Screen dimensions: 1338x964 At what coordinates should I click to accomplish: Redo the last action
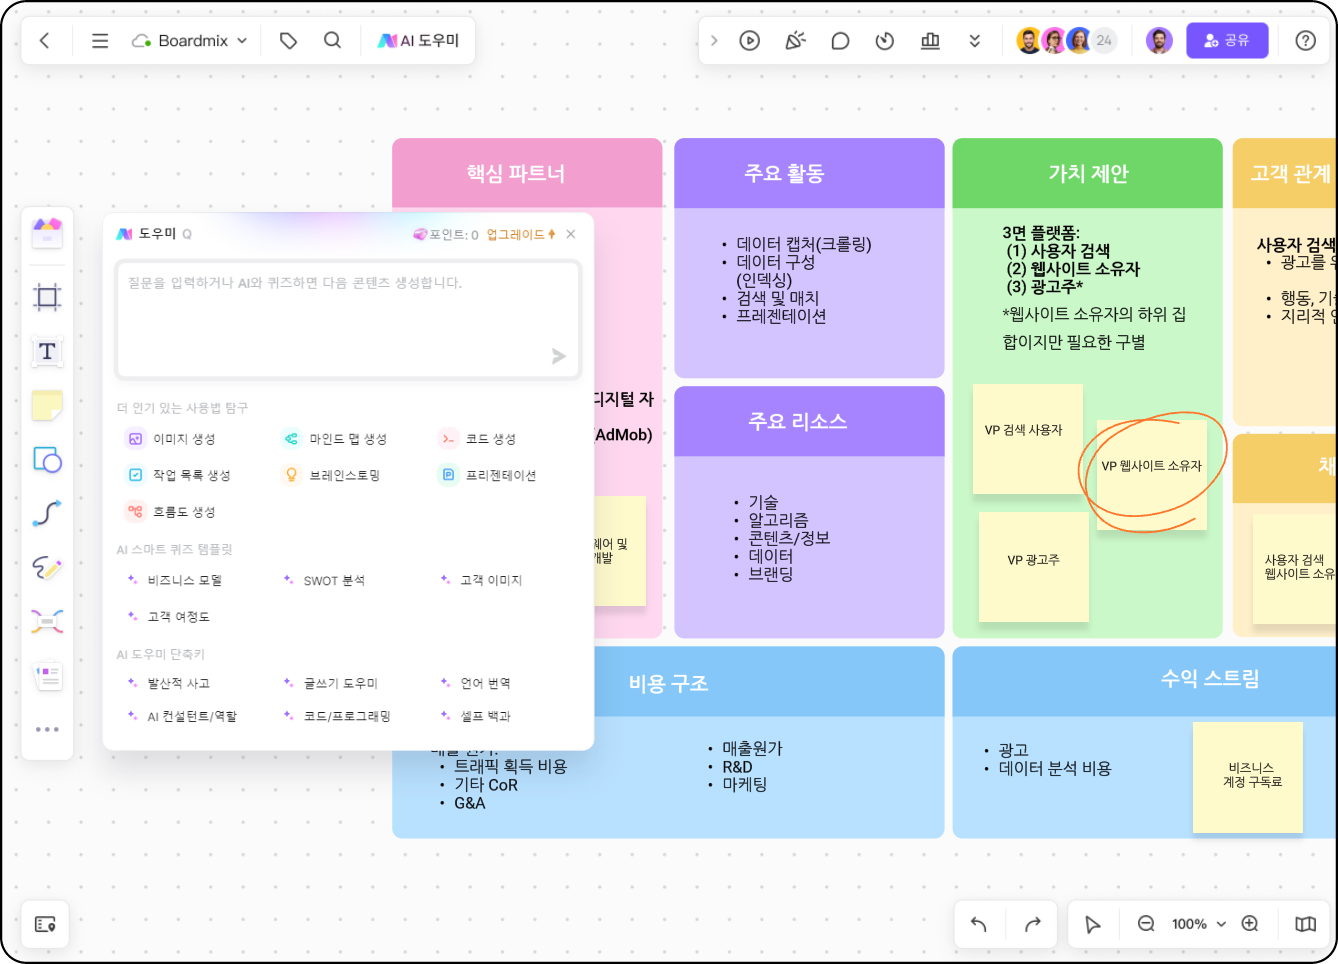pos(1033,924)
